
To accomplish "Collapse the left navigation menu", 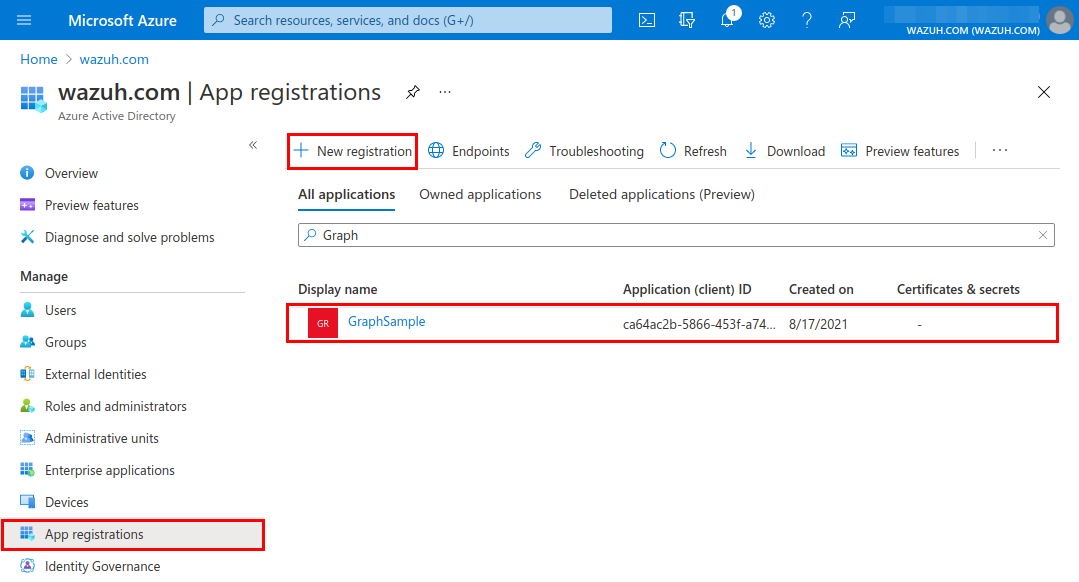I will pyautogui.click(x=253, y=145).
